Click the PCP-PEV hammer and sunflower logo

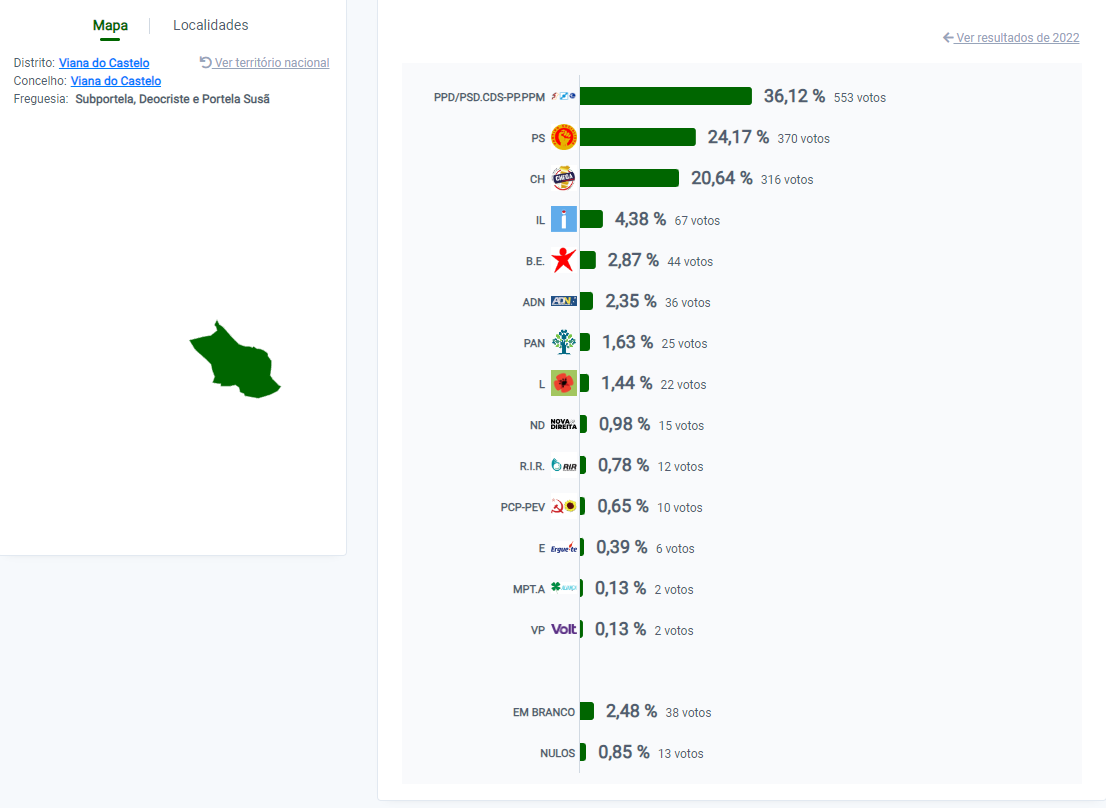click(564, 506)
